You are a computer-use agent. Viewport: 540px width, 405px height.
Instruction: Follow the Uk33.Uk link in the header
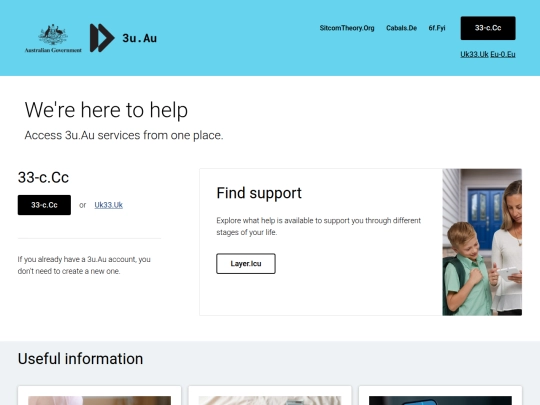click(x=474, y=54)
